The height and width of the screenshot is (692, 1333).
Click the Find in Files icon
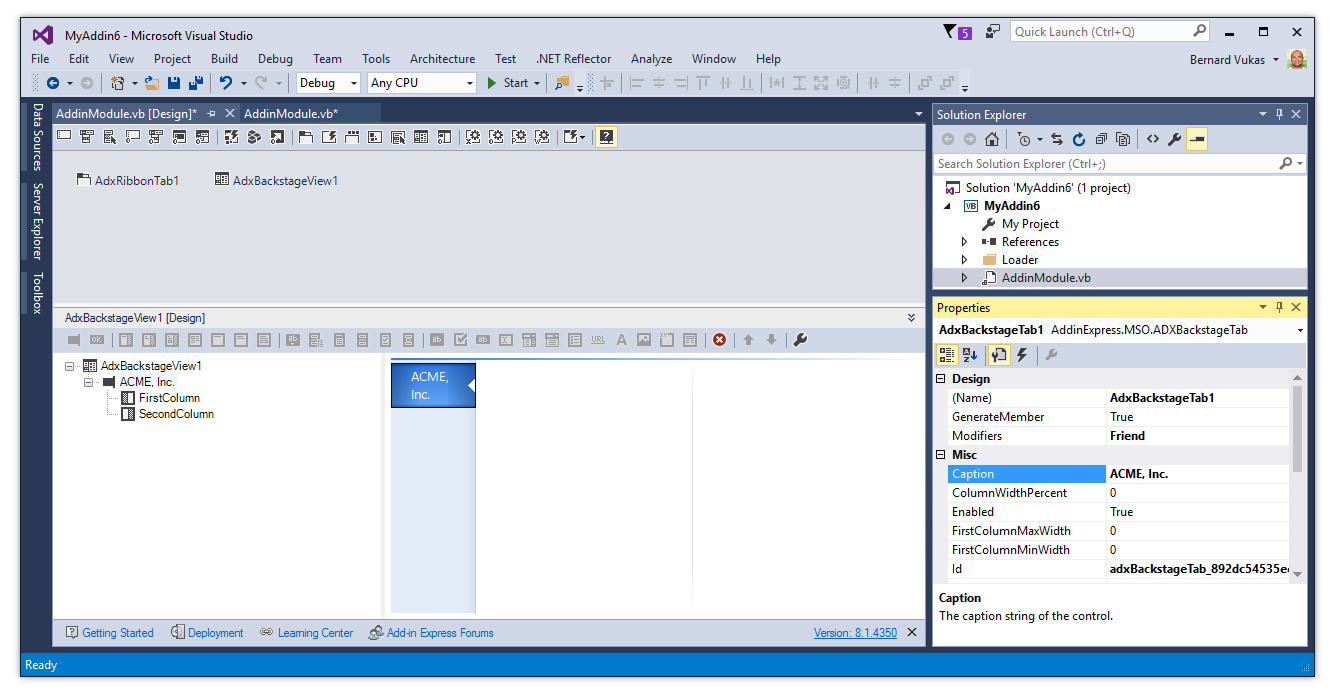(x=562, y=83)
